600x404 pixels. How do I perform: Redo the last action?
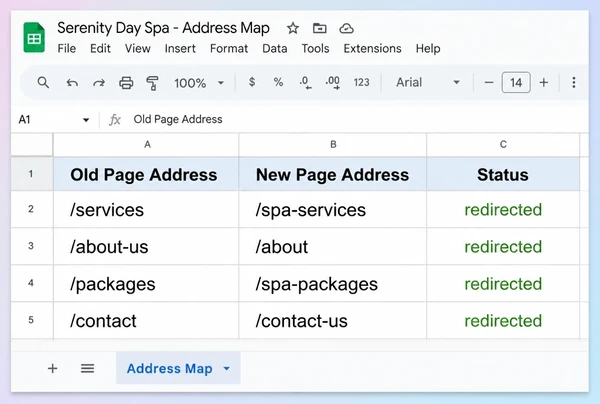click(x=99, y=83)
